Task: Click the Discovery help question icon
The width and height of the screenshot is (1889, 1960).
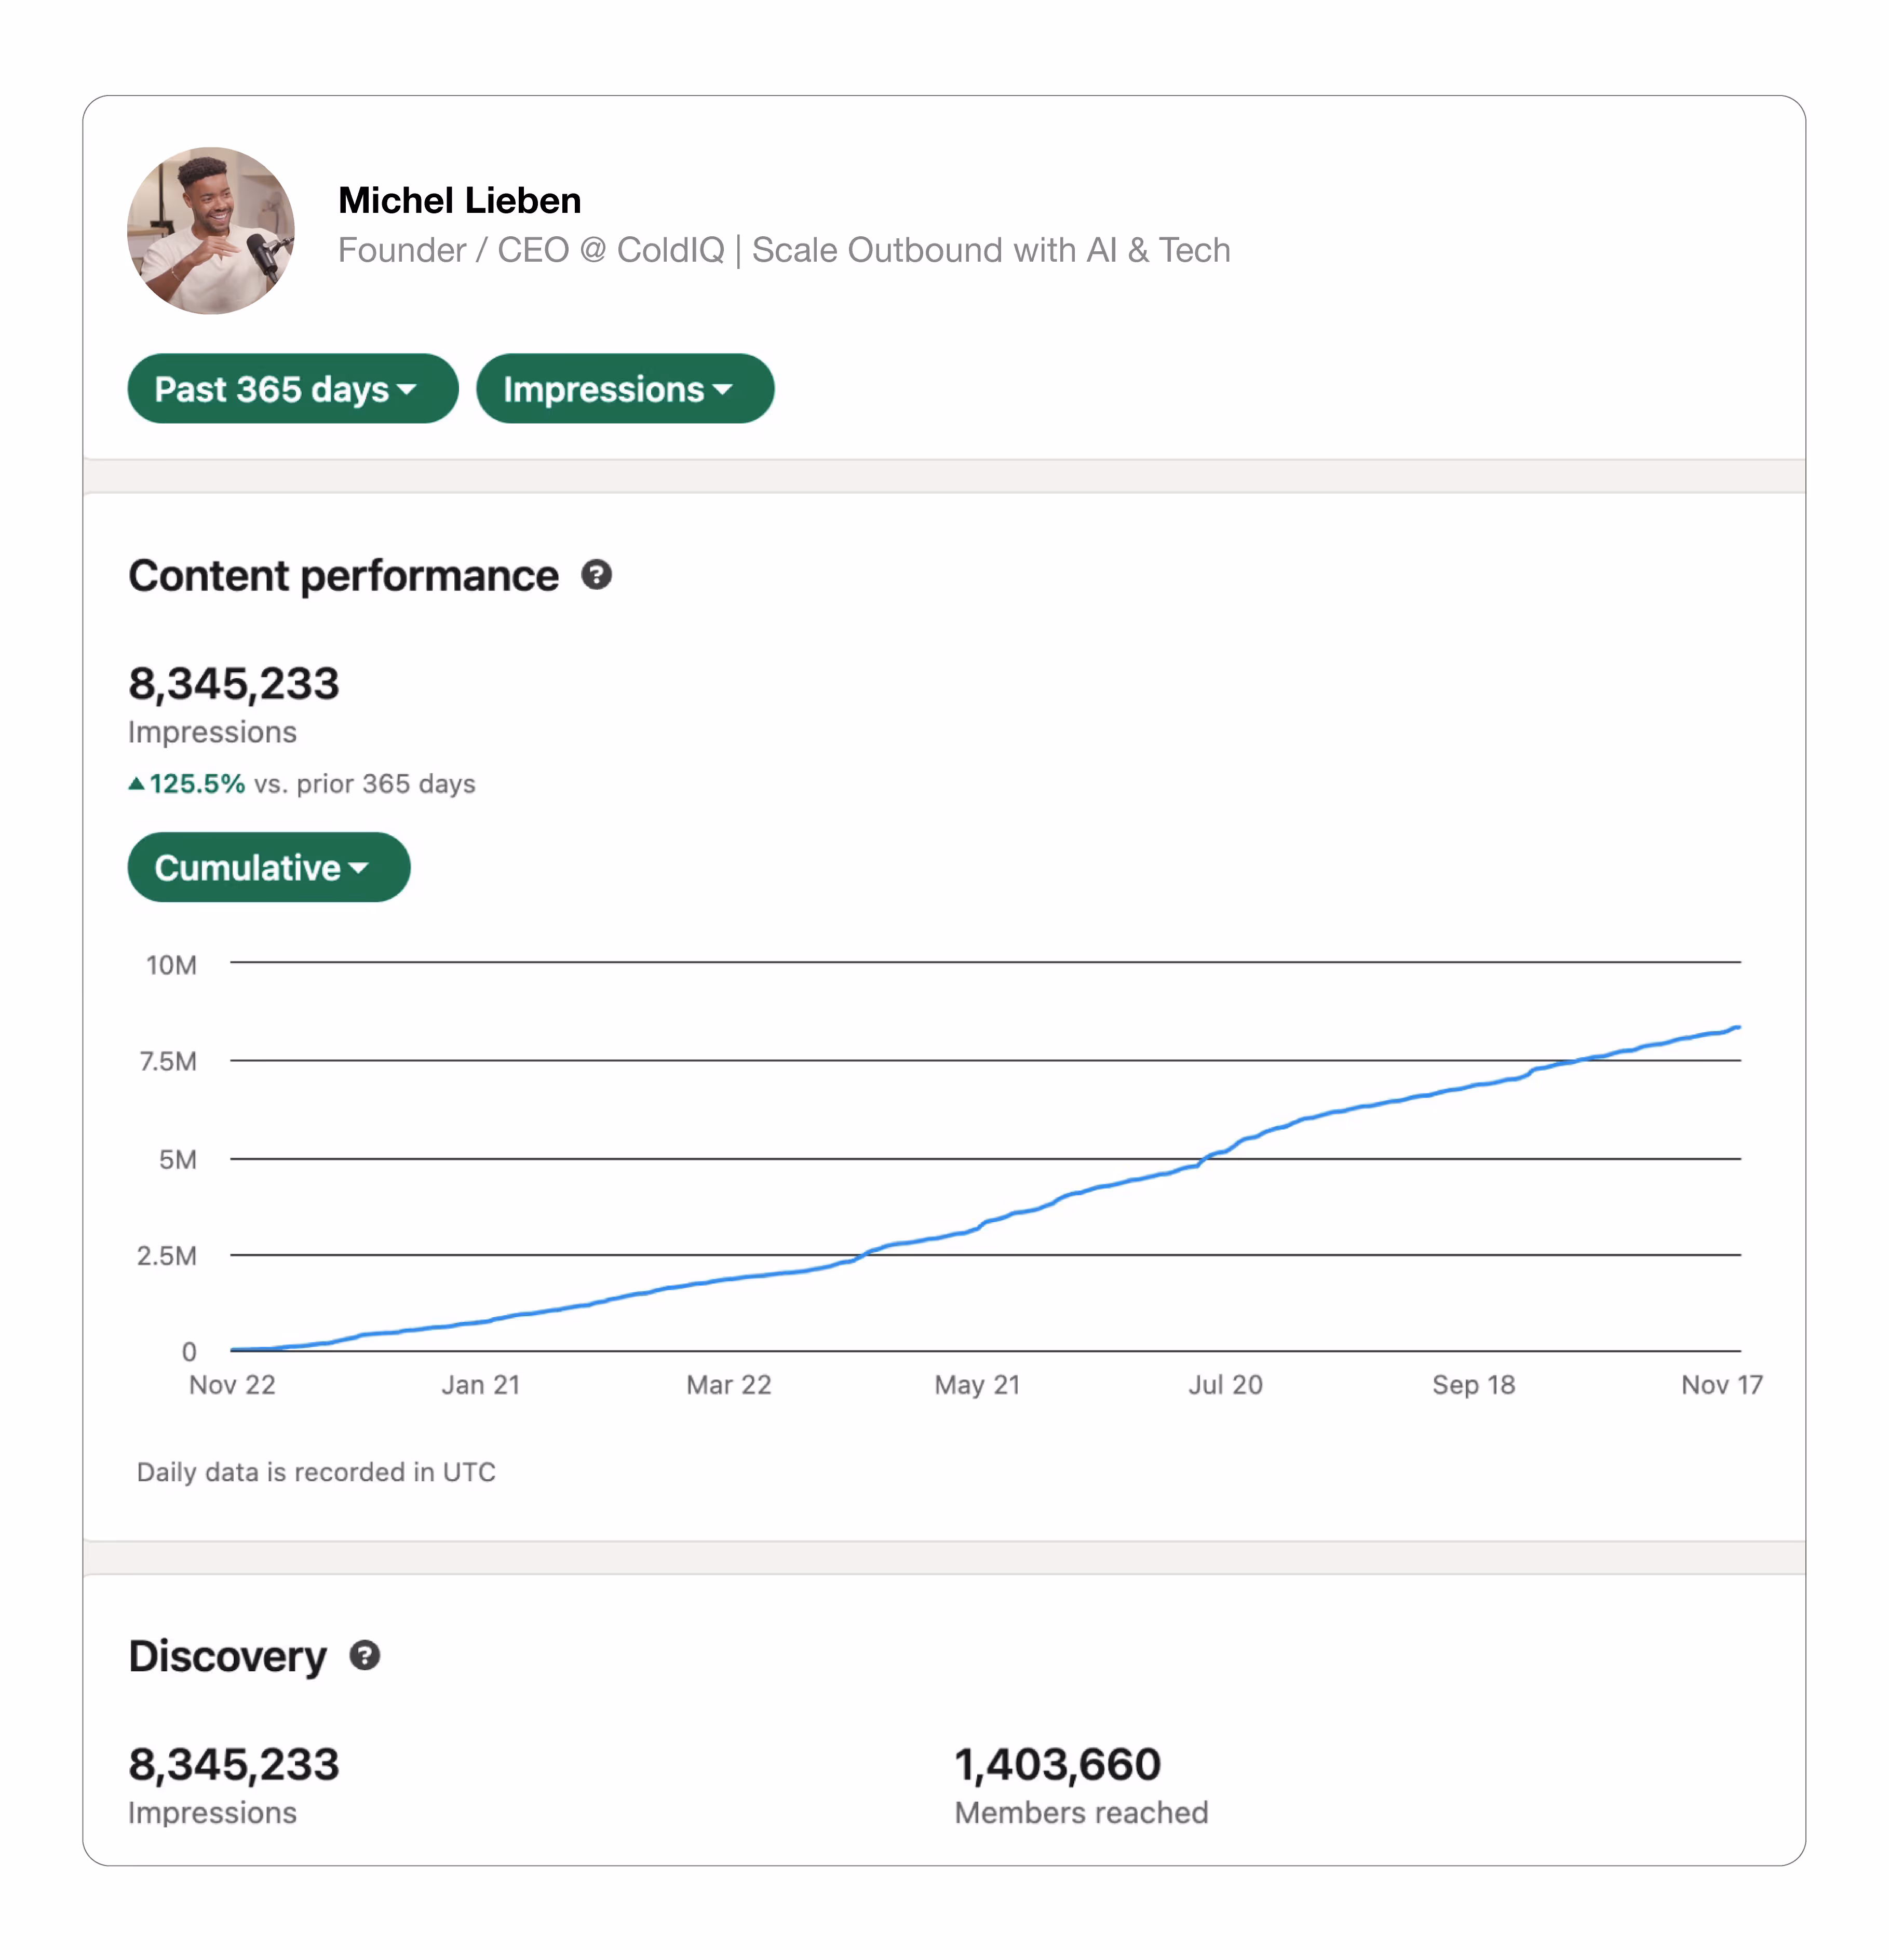Action: click(365, 1656)
